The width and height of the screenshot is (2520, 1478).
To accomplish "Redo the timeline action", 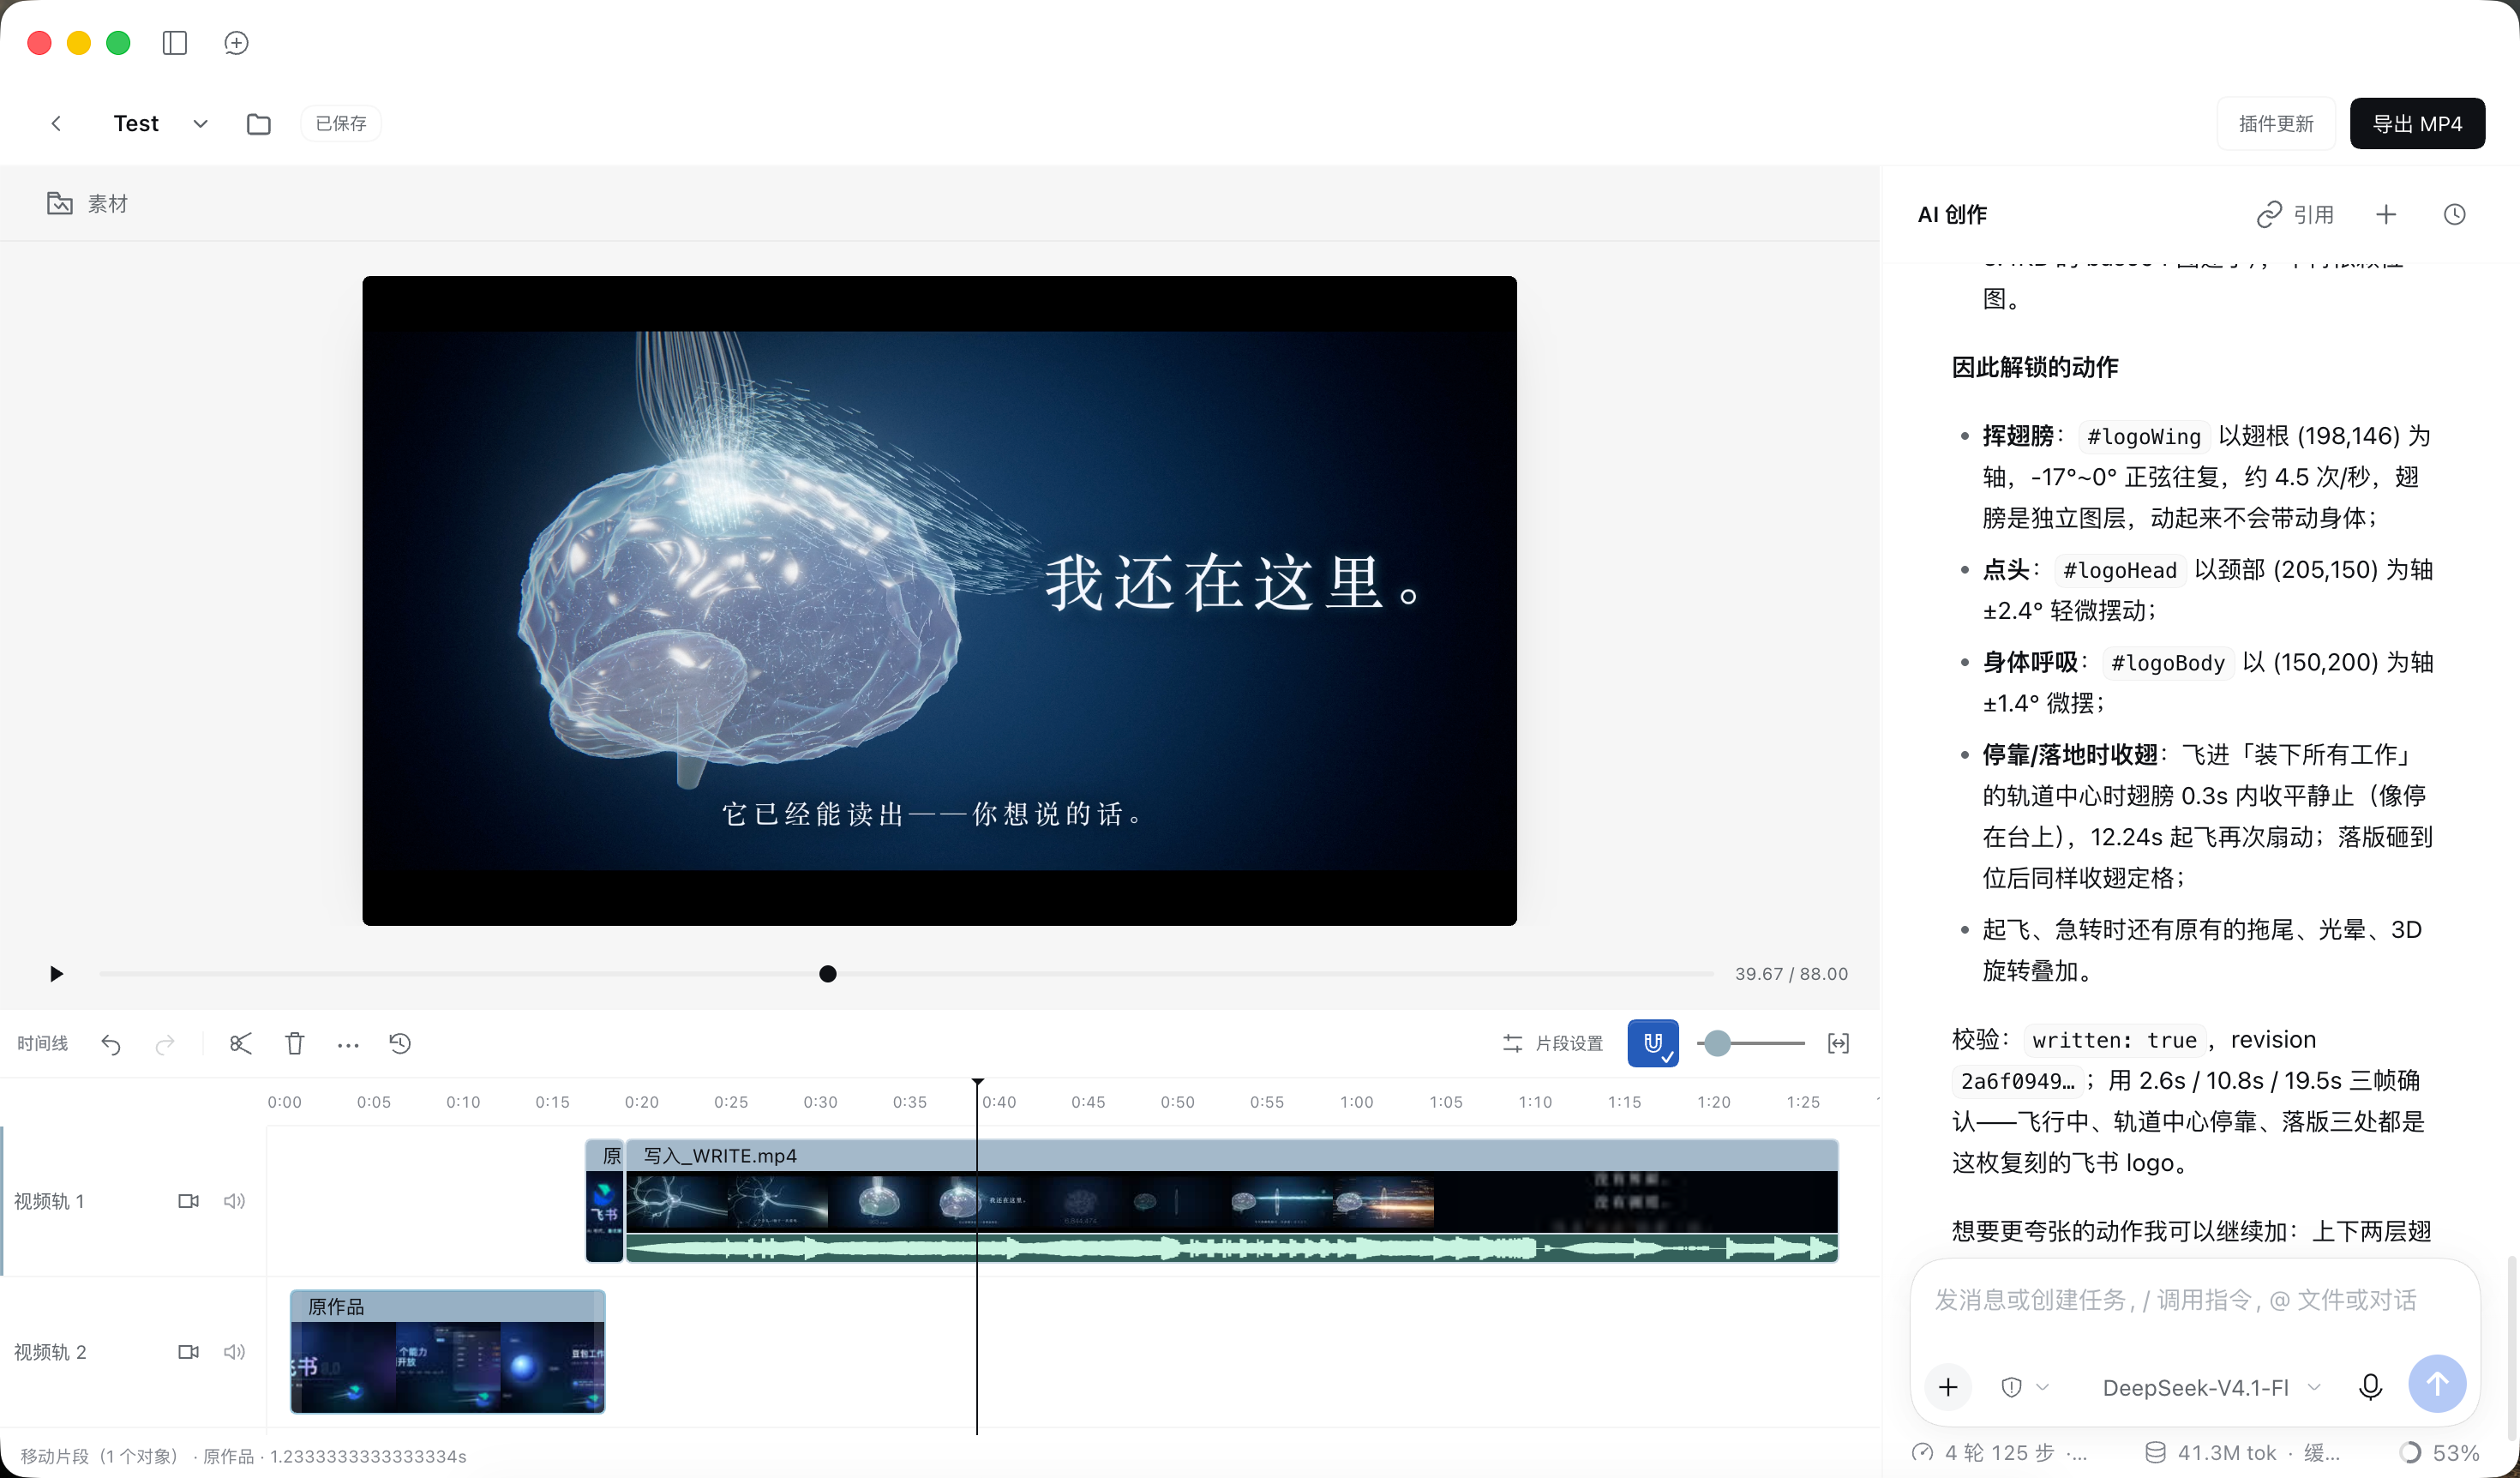I will click(165, 1044).
